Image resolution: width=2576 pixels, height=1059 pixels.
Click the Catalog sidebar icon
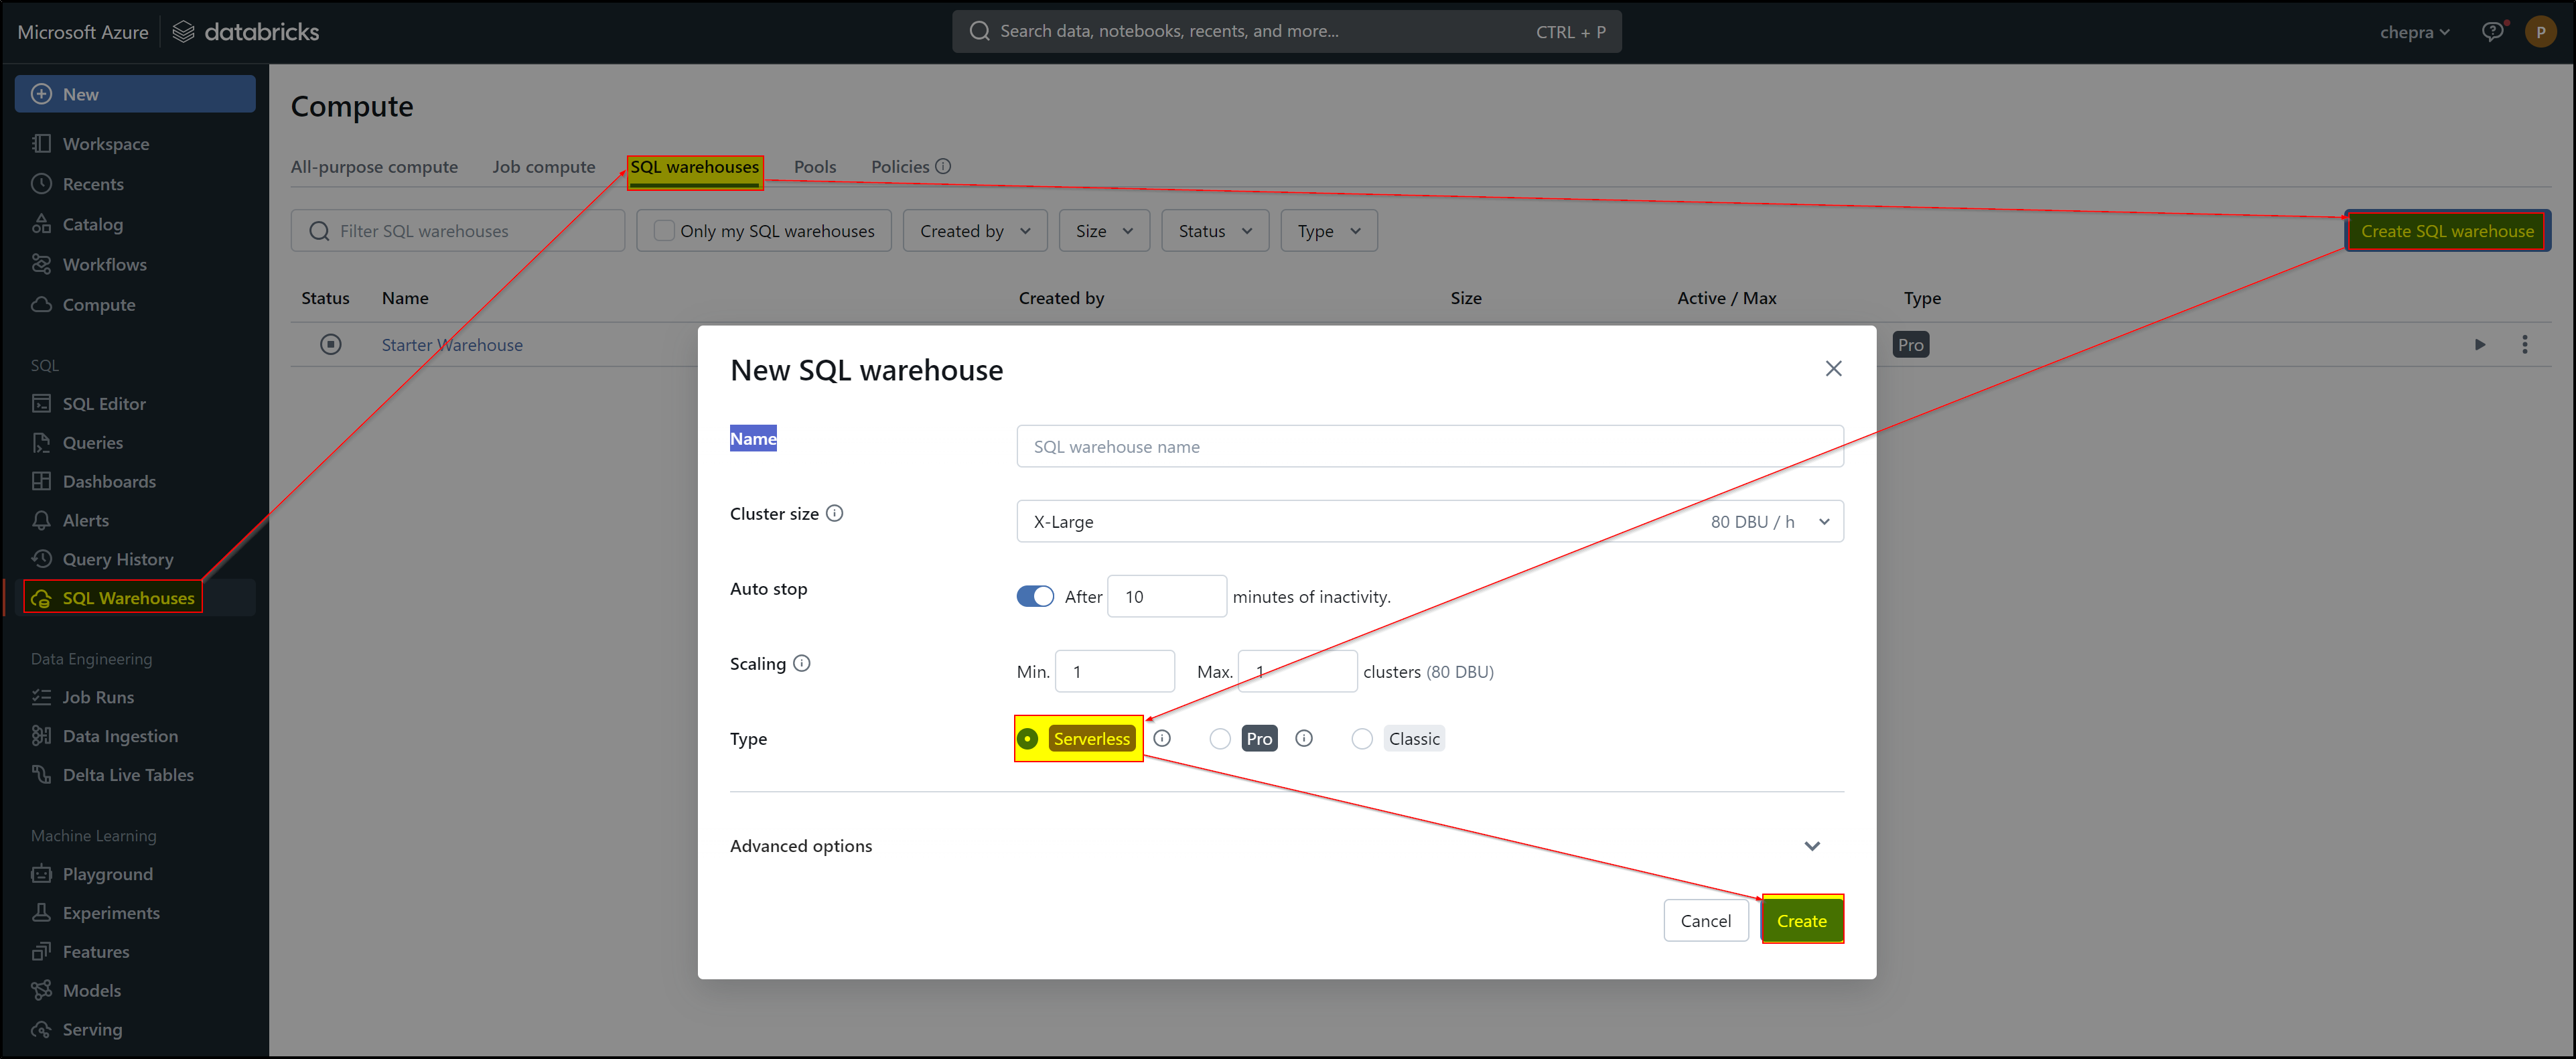coord(41,224)
